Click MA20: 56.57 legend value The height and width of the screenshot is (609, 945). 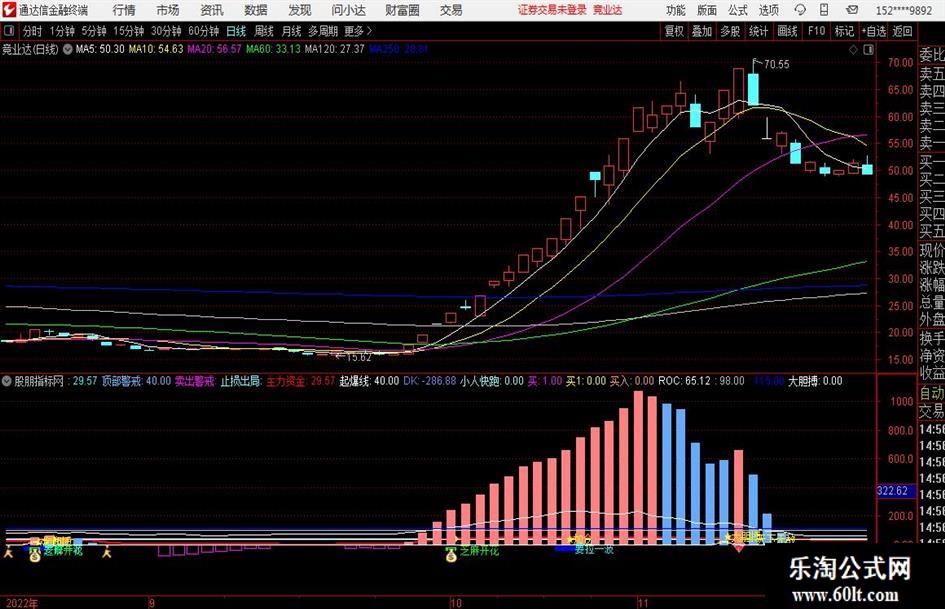(x=215, y=49)
